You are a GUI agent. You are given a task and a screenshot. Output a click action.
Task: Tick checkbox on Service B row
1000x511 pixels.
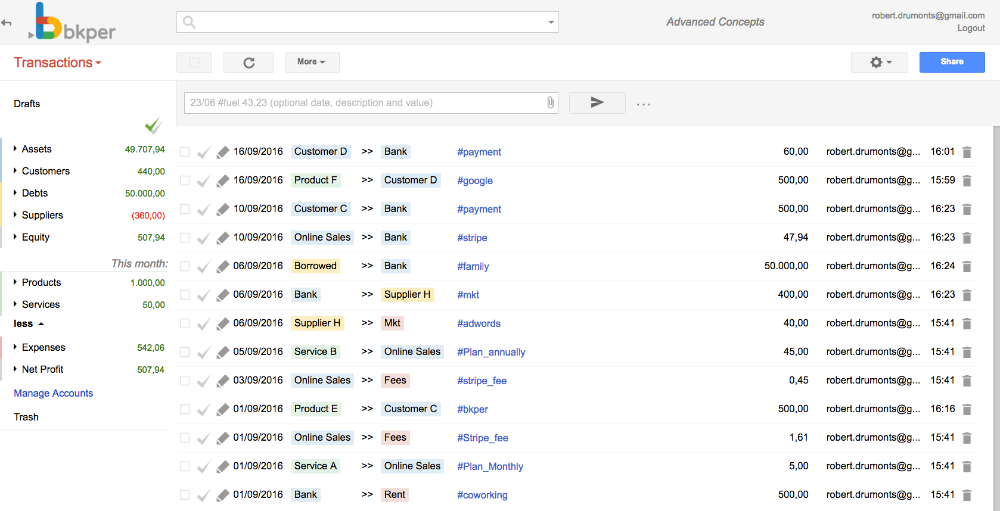tap(185, 352)
